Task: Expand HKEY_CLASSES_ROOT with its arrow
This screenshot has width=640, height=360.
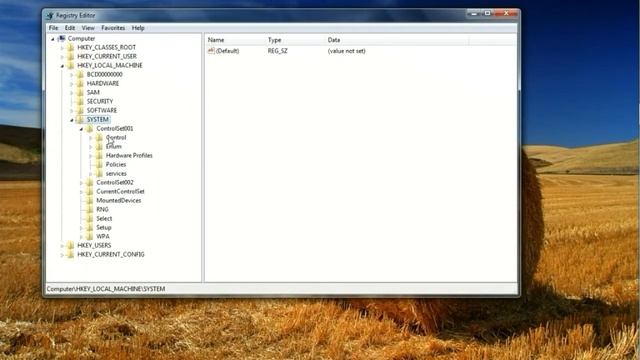Action: tap(62, 48)
